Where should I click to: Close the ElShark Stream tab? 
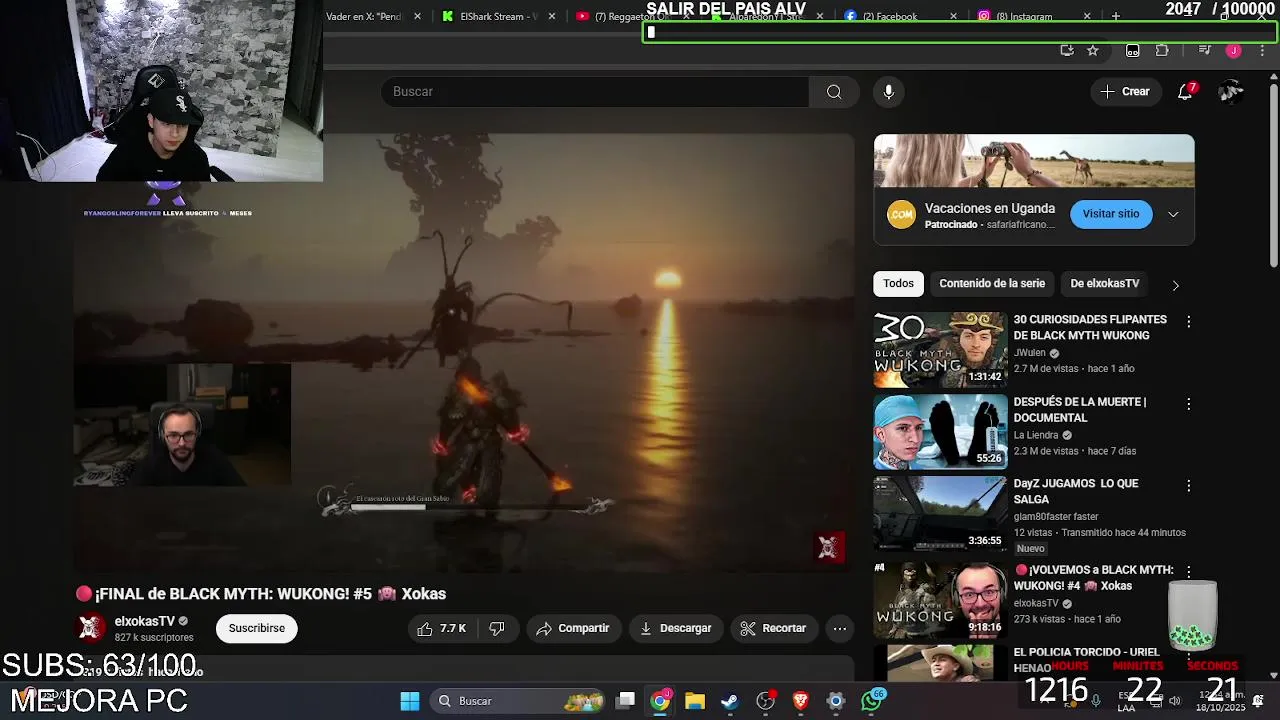point(552,16)
